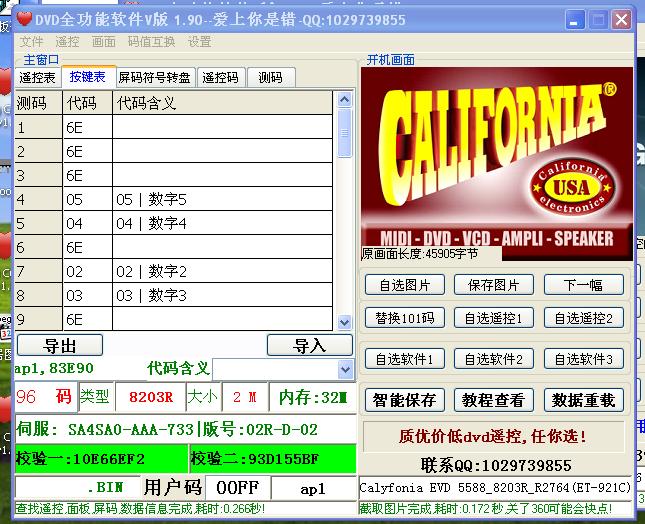The image size is (645, 524).
Task: Select the cell '04 | 数字4'
Action: pyautogui.click(x=222, y=223)
